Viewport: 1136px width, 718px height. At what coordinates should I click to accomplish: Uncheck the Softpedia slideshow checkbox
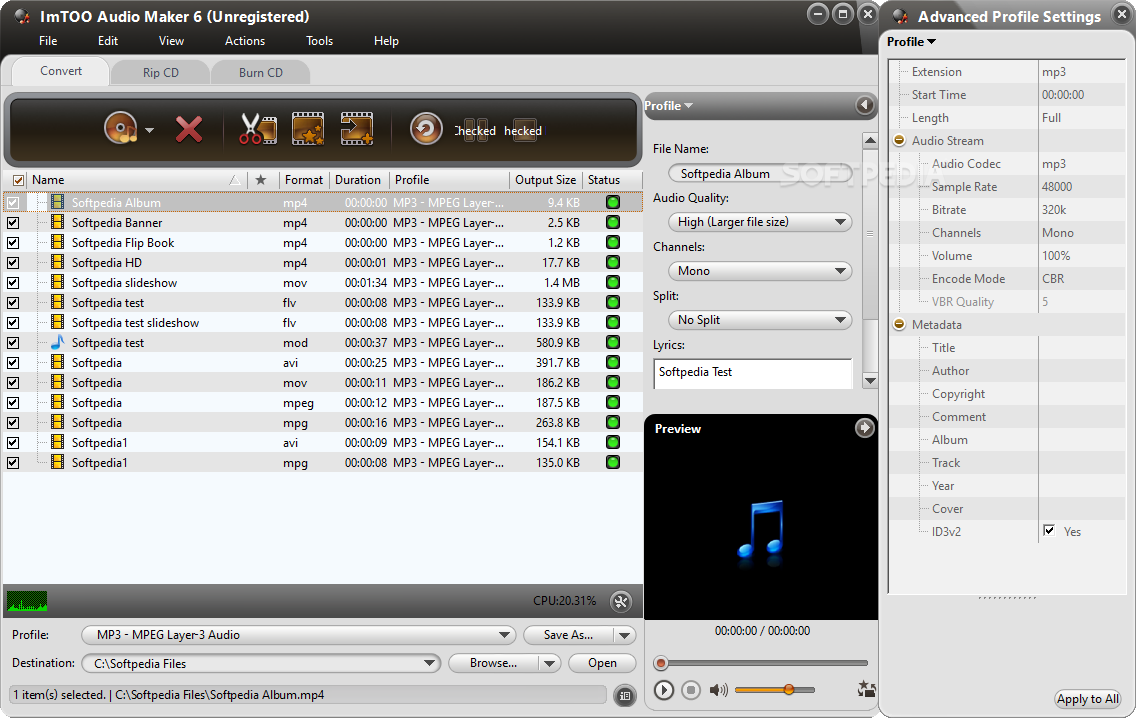pyautogui.click(x=13, y=283)
